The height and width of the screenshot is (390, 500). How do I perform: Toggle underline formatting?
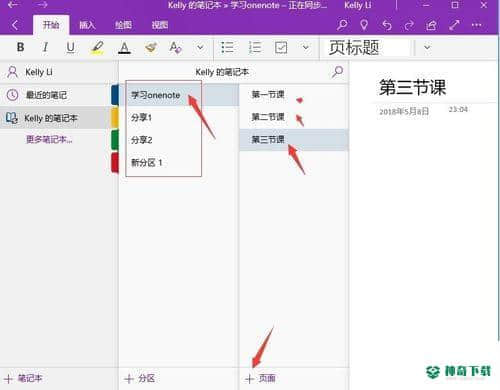(70, 48)
